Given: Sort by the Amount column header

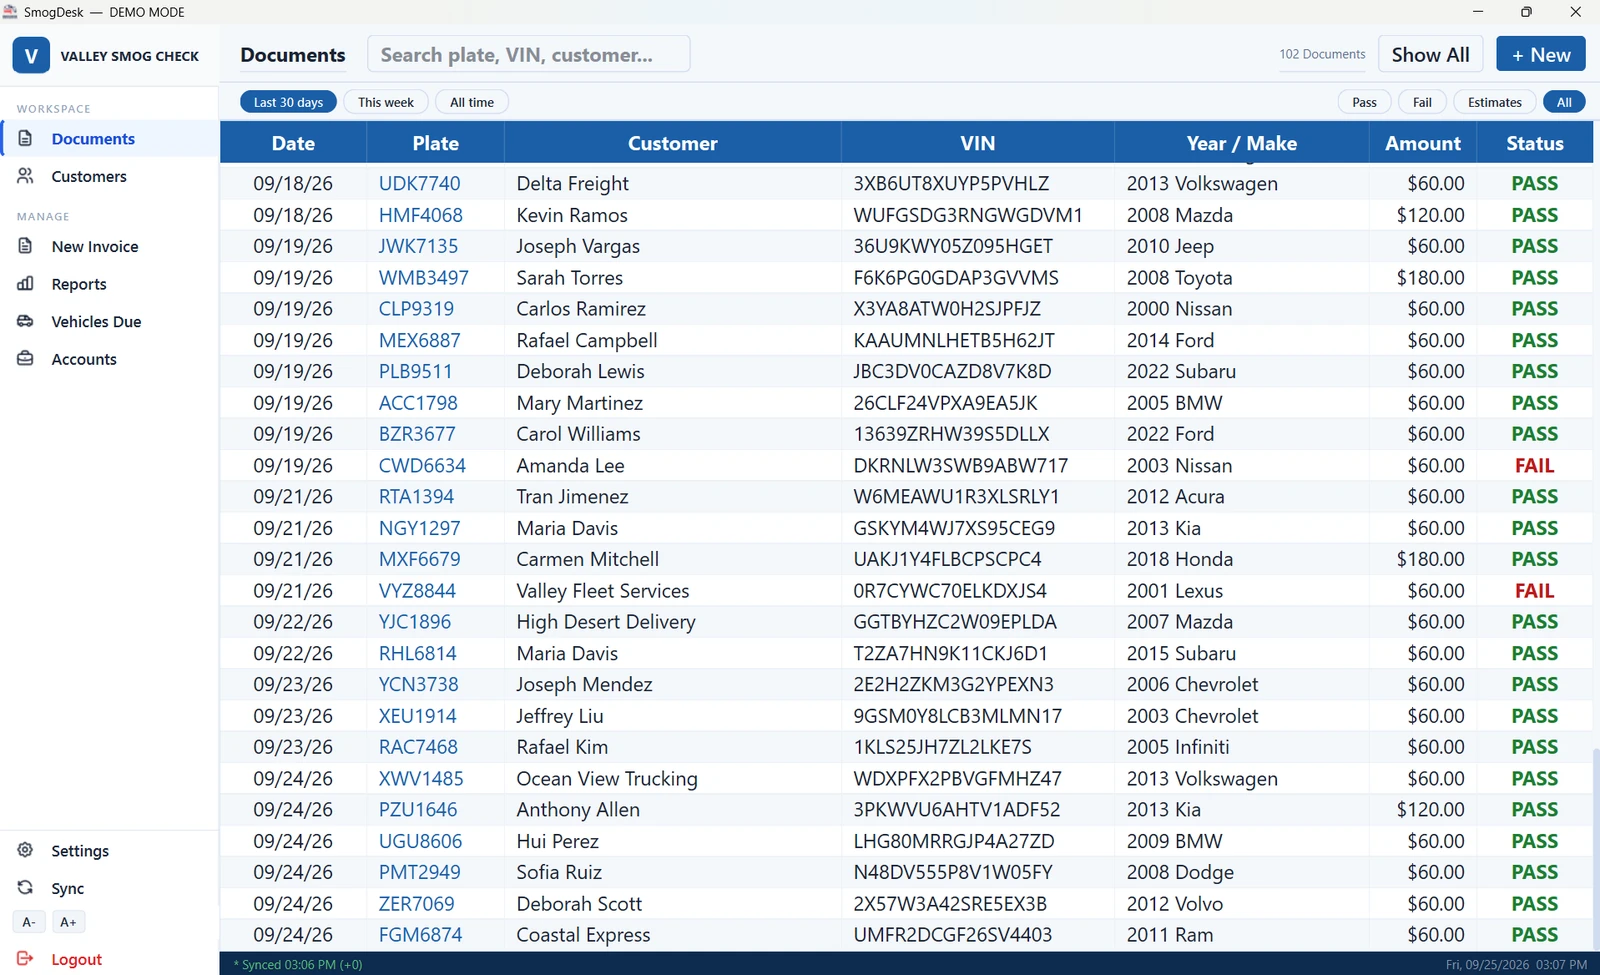Looking at the screenshot, I should [x=1423, y=143].
